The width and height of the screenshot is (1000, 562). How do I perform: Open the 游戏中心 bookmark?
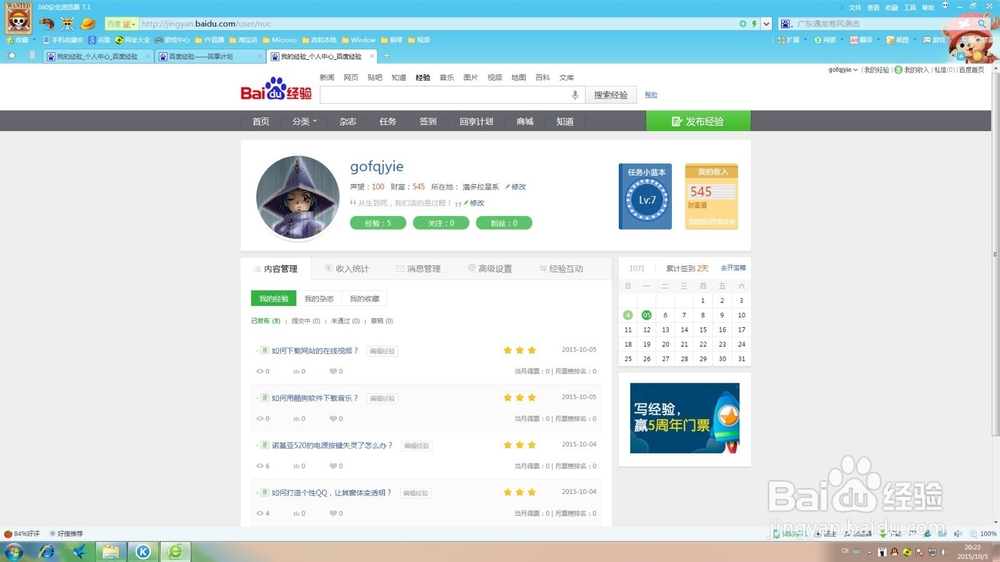point(172,40)
